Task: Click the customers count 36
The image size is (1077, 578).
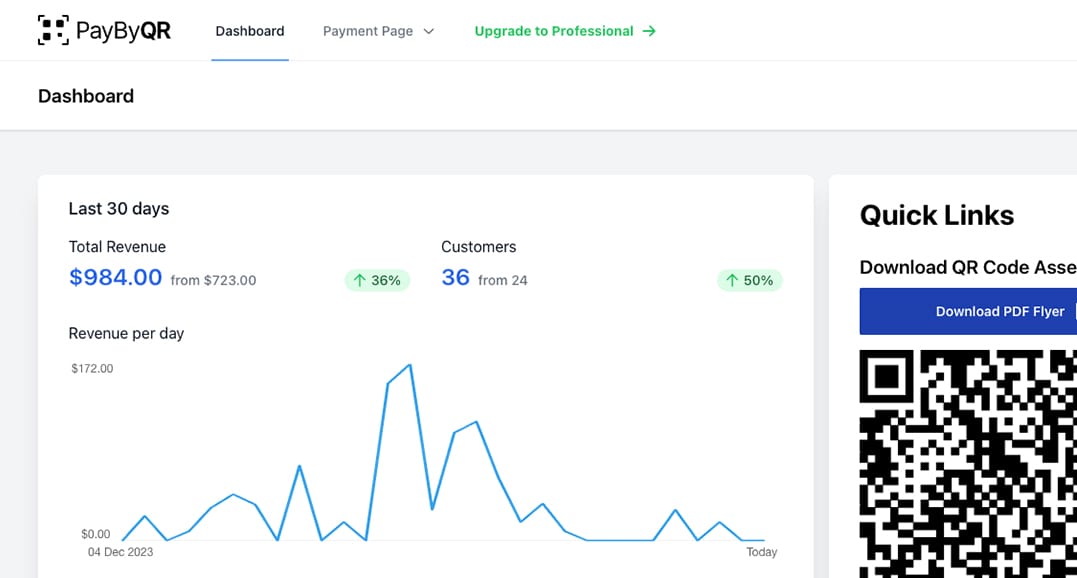Action: click(455, 277)
